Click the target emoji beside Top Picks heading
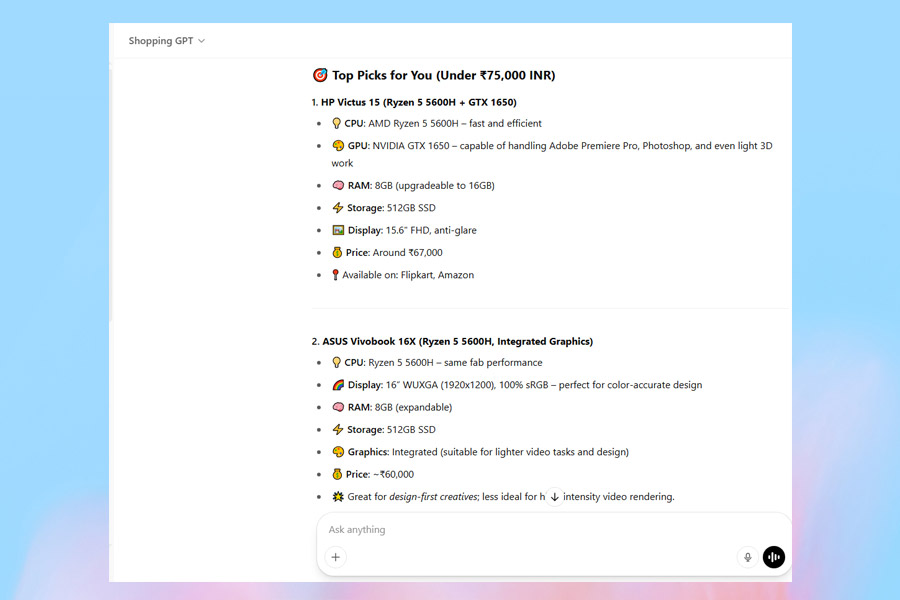Image resolution: width=900 pixels, height=600 pixels. [x=320, y=75]
